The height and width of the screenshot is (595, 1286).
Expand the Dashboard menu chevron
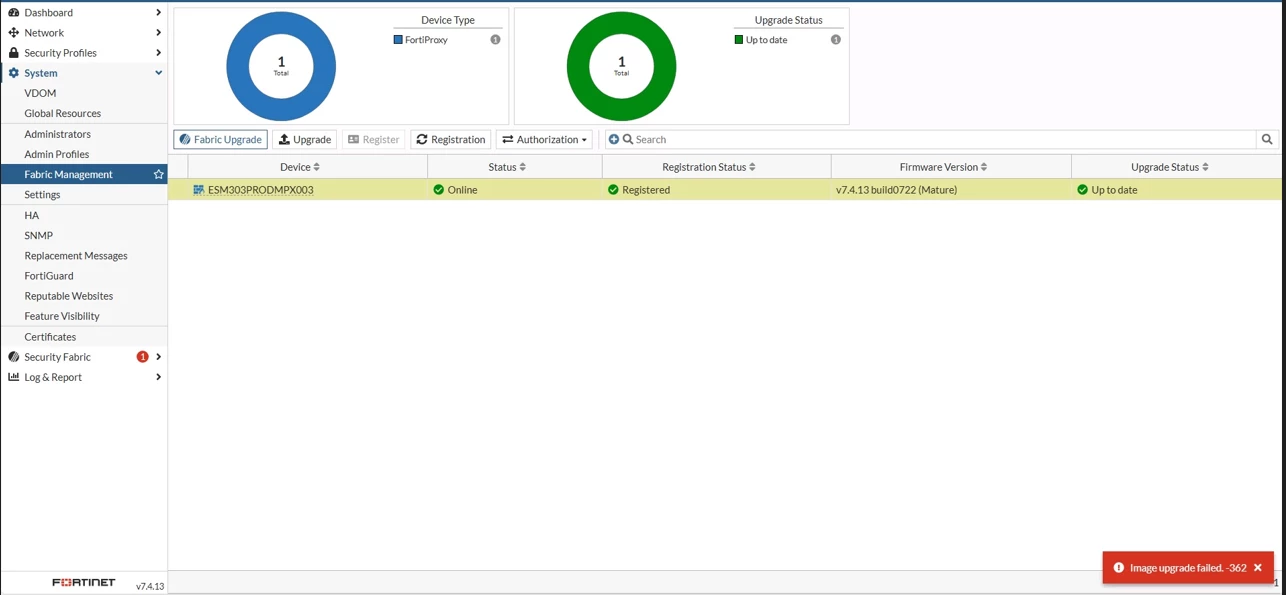coord(158,12)
